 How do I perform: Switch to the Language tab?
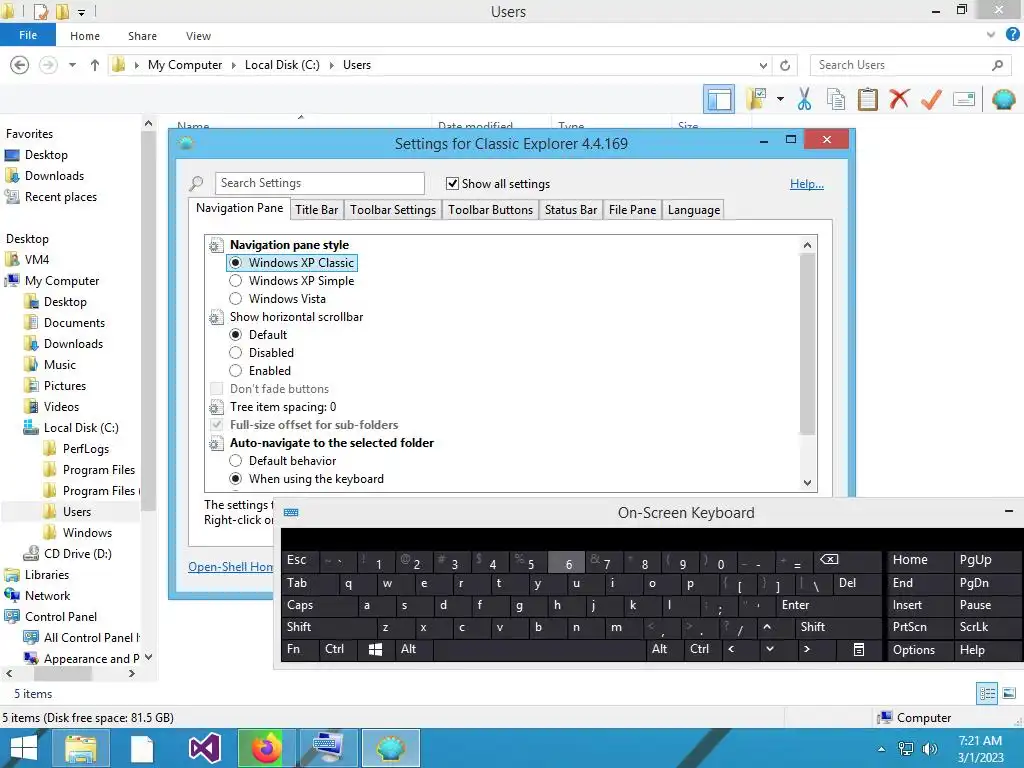(x=694, y=210)
